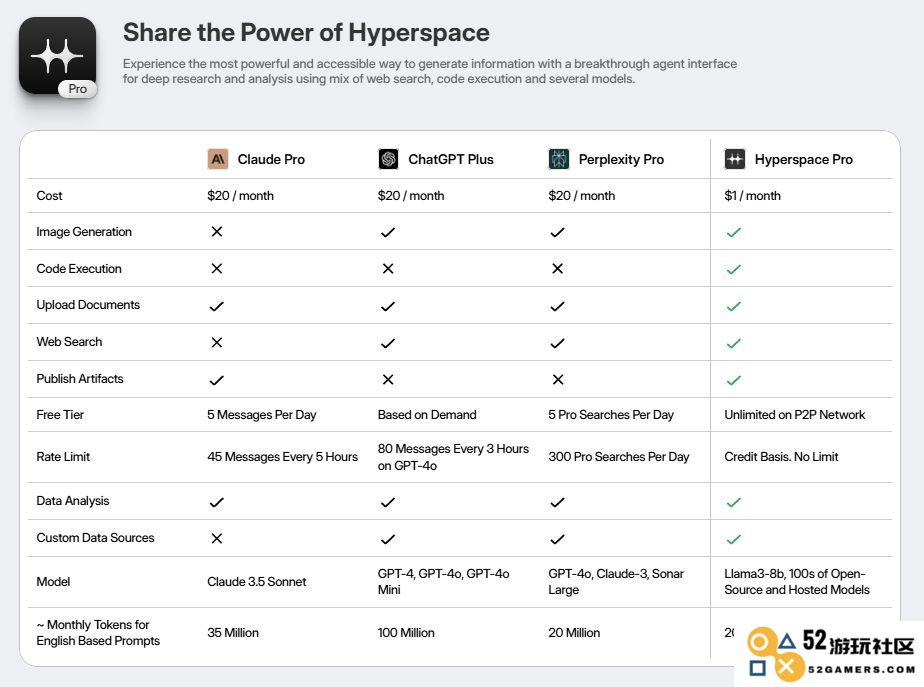The height and width of the screenshot is (687, 924).
Task: Click the 'Data Analysis' row label
Action: (72, 501)
